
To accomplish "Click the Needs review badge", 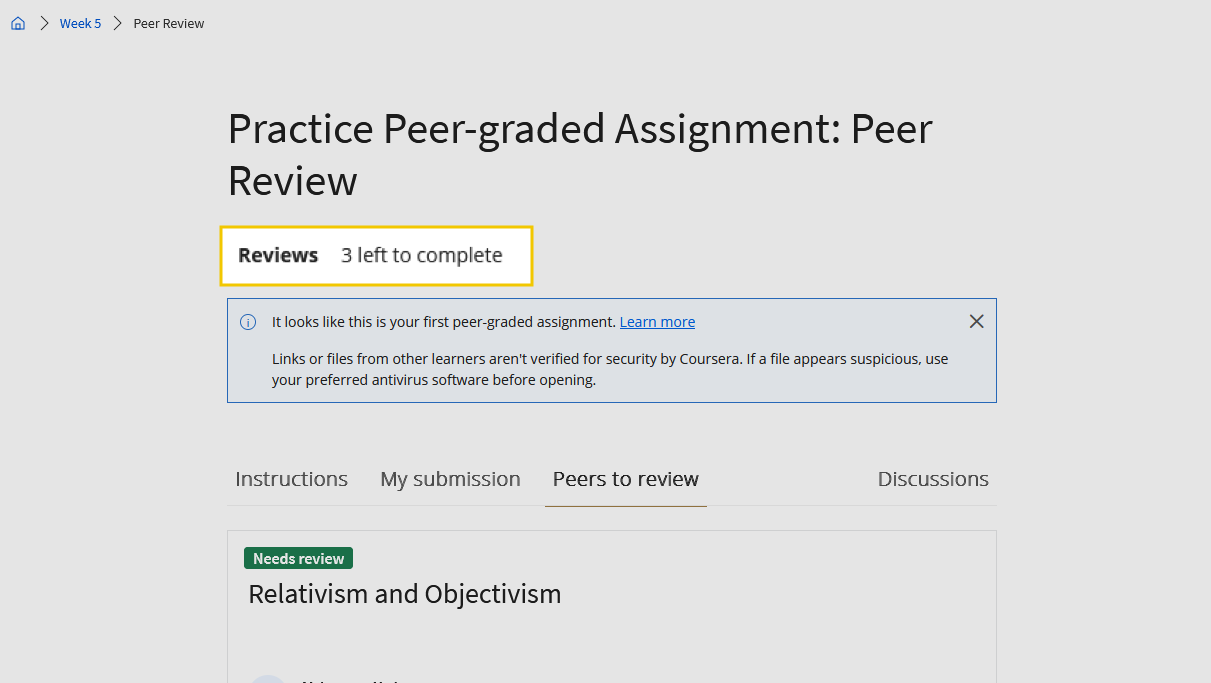I will [x=298, y=558].
